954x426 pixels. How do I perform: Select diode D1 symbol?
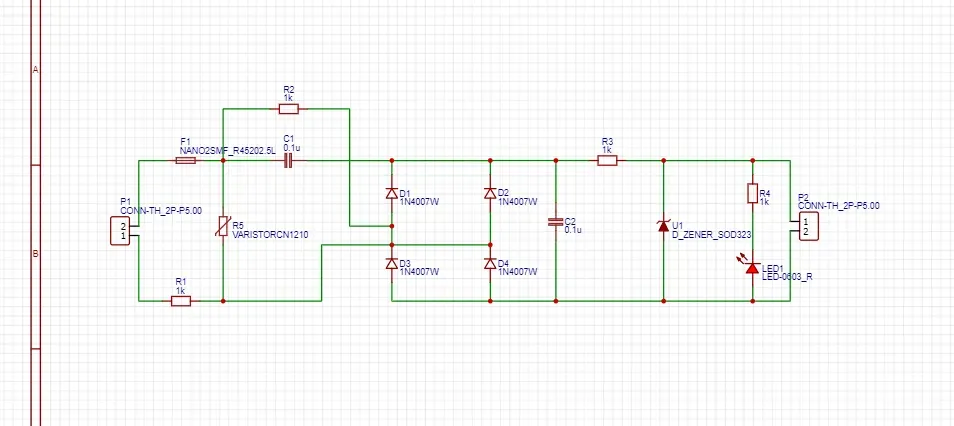coord(391,194)
